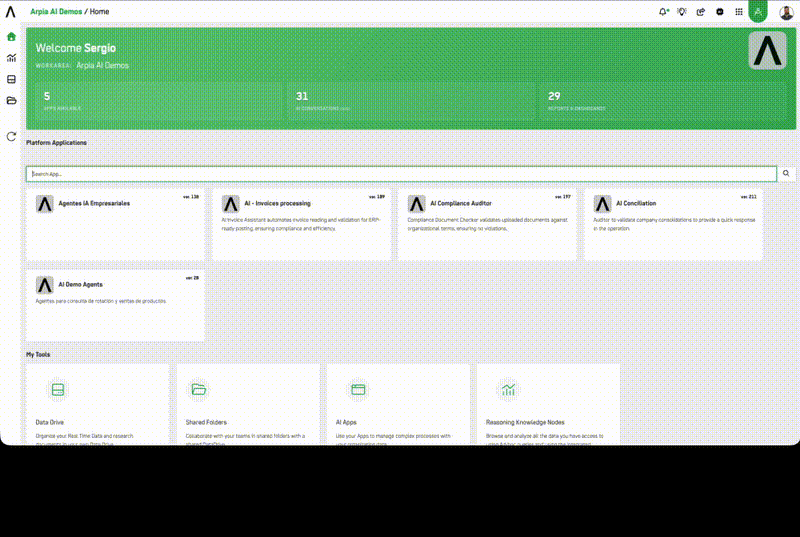The image size is (800, 537).
Task: Open the AI - Invoices processing title
Action: (x=277, y=203)
